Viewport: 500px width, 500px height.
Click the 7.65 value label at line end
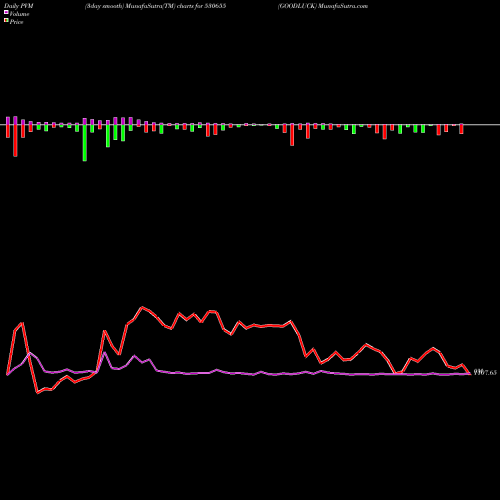485,372
